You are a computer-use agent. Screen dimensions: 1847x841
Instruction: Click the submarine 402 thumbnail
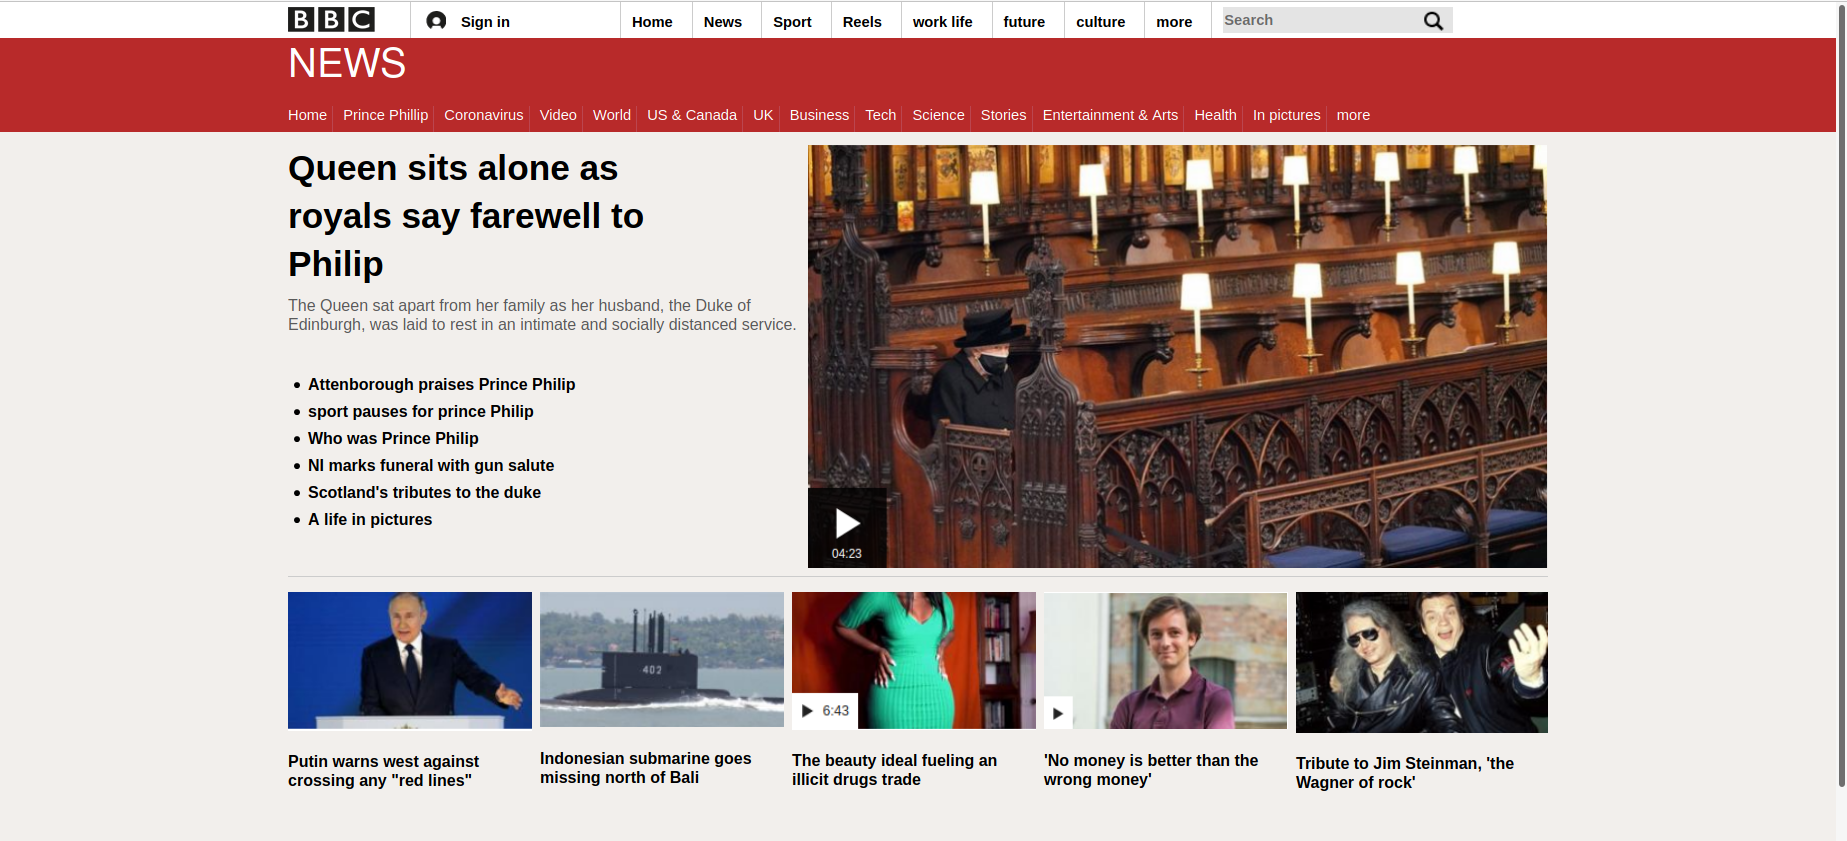(662, 659)
